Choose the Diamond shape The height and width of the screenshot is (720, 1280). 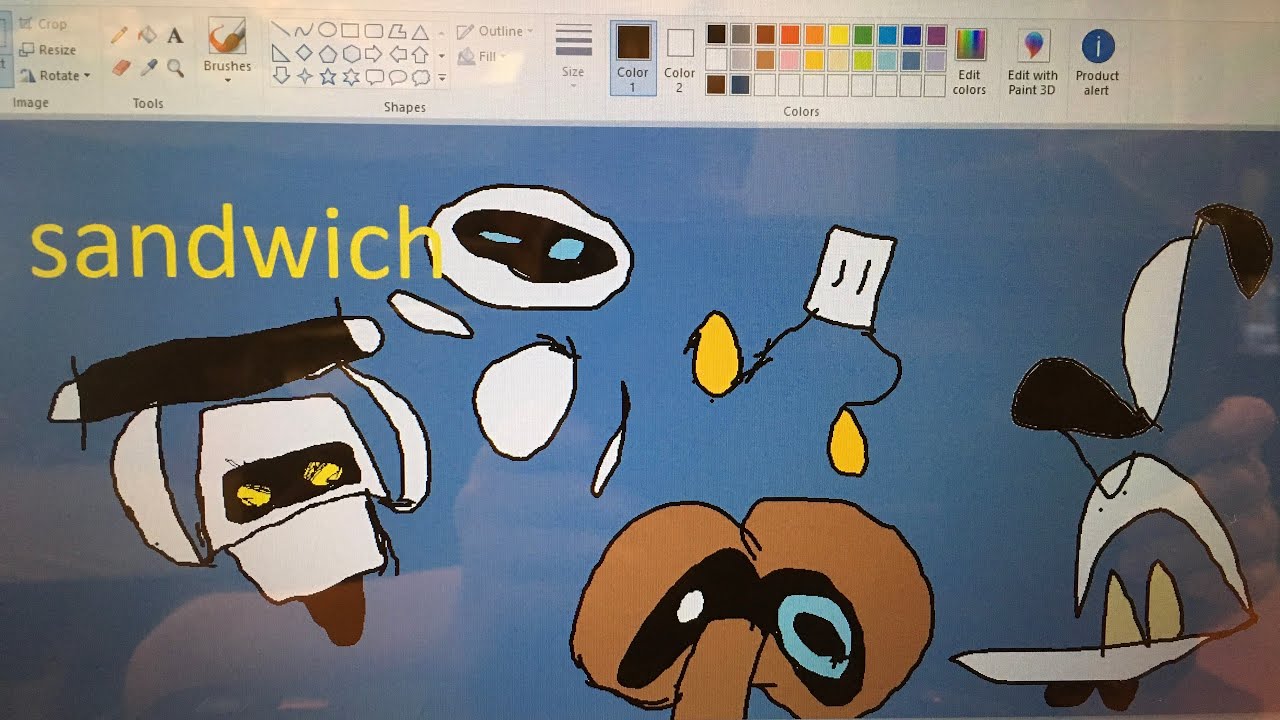(304, 54)
